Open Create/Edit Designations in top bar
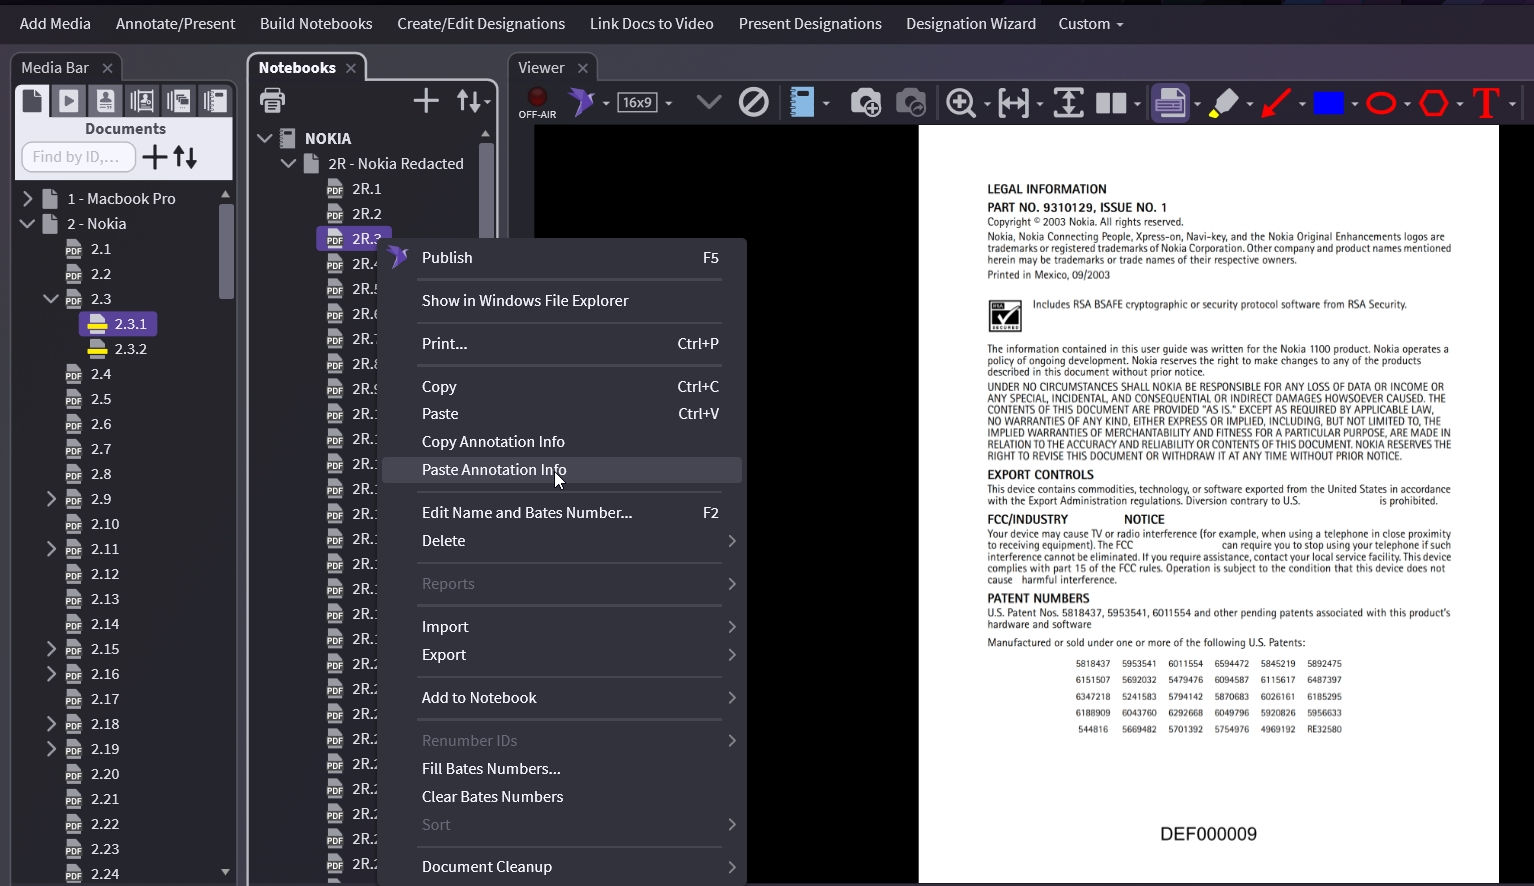This screenshot has width=1534, height=886. (481, 24)
